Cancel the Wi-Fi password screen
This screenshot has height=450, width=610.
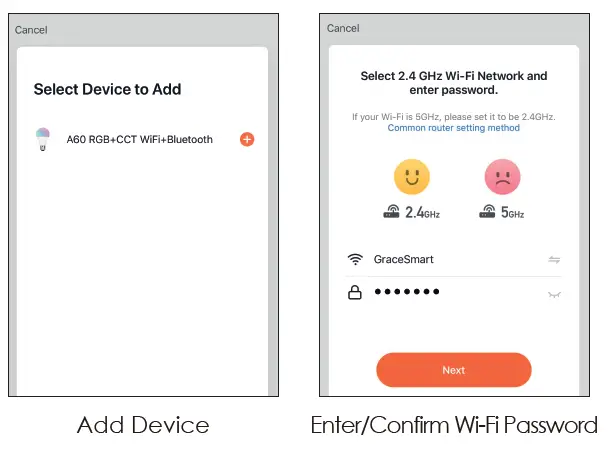point(343,28)
